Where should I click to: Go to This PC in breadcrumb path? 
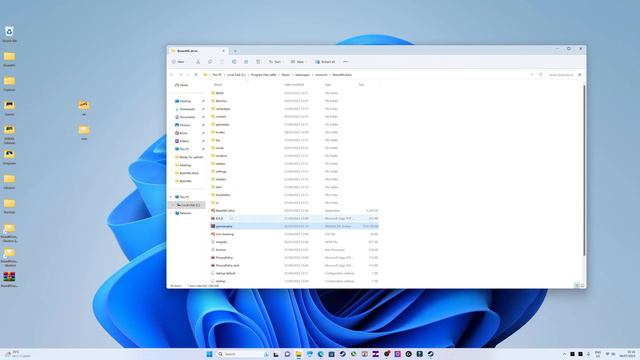217,75
